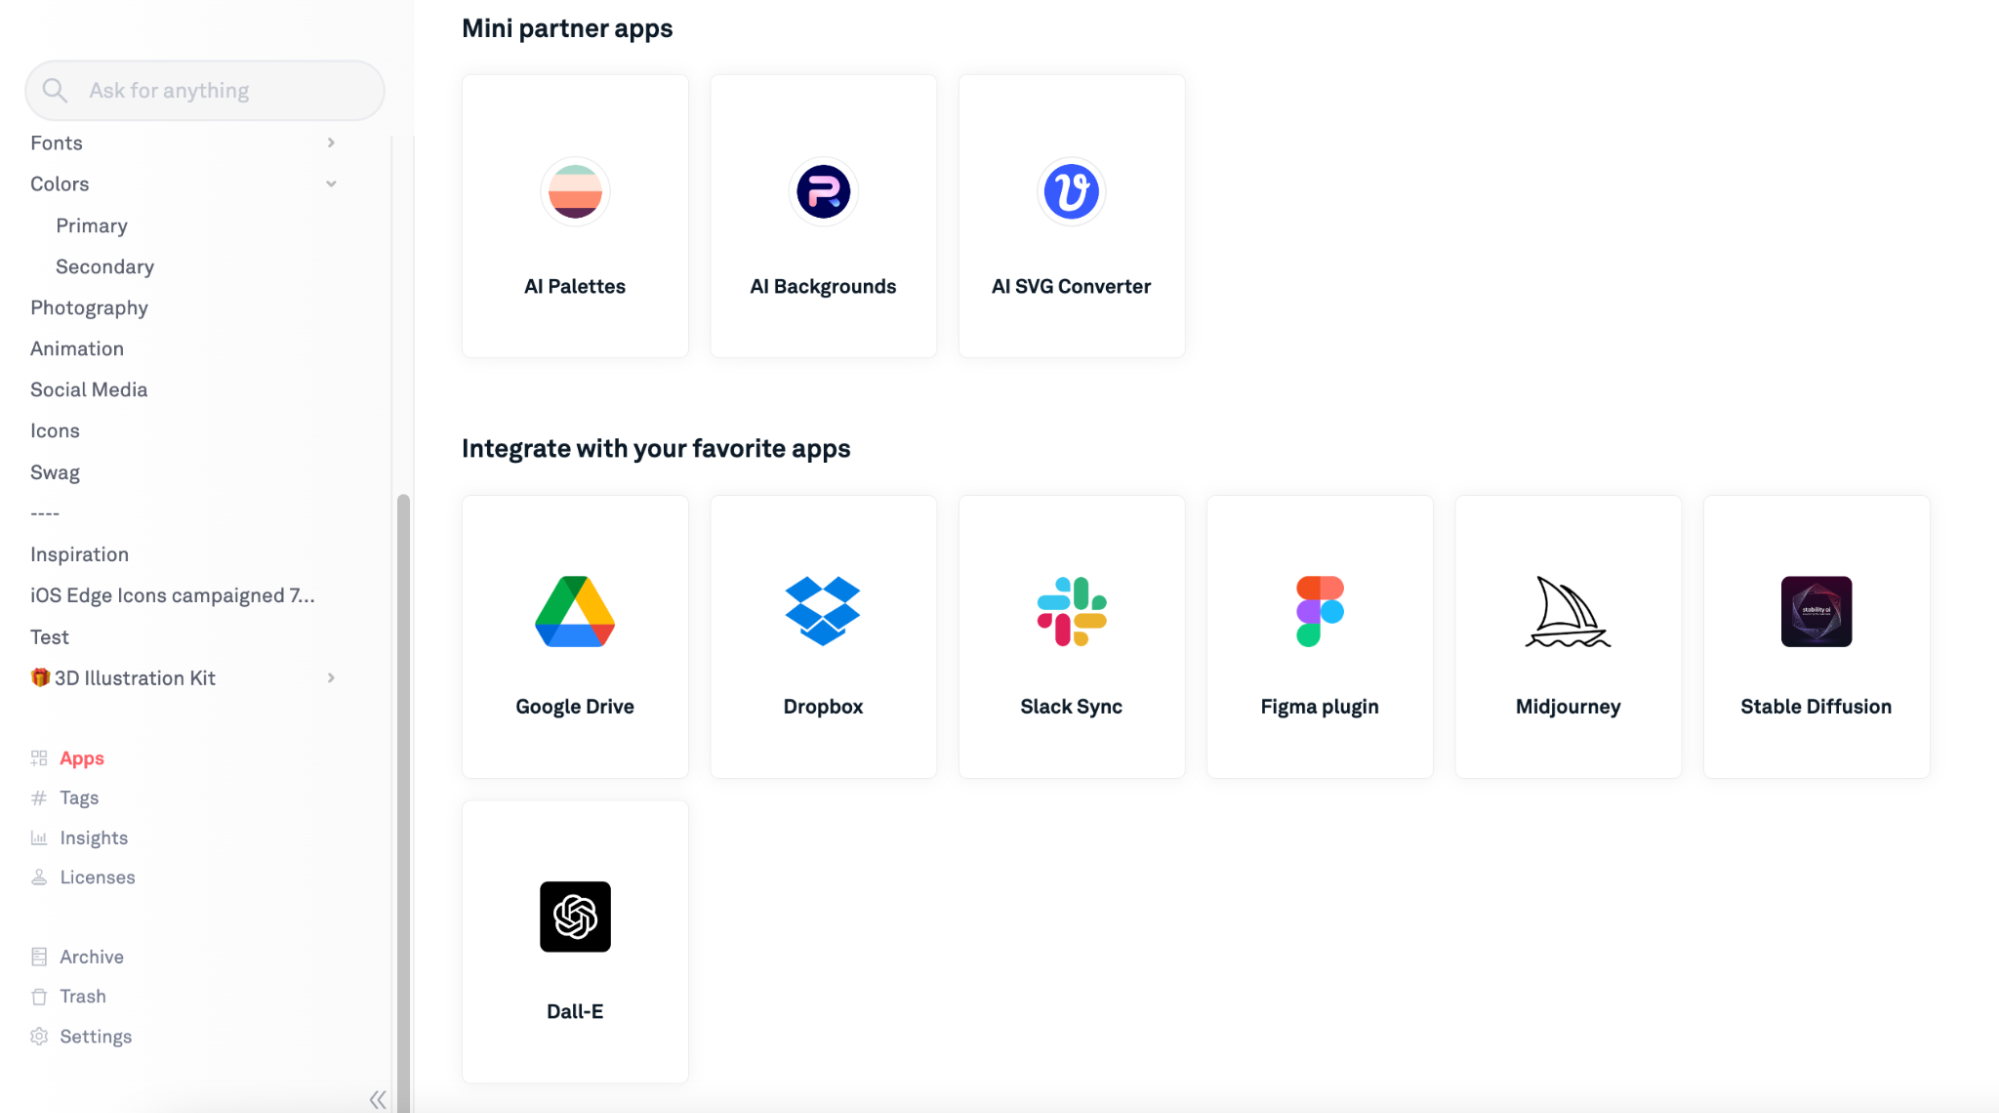Launch the AI Palettes mini app icon
Viewport: 1999px width, 1113px height.
pyautogui.click(x=574, y=191)
